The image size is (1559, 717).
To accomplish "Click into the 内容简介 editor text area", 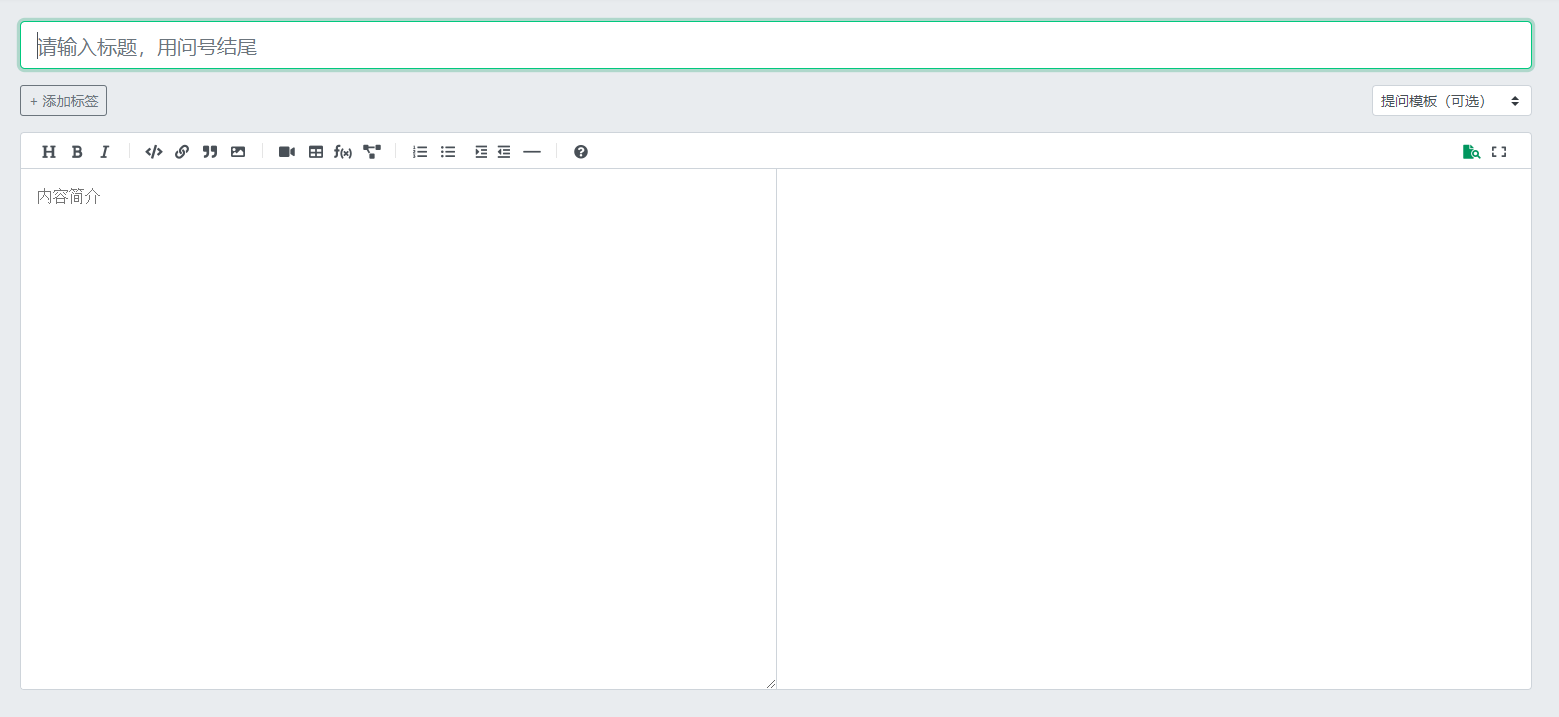I will (398, 428).
